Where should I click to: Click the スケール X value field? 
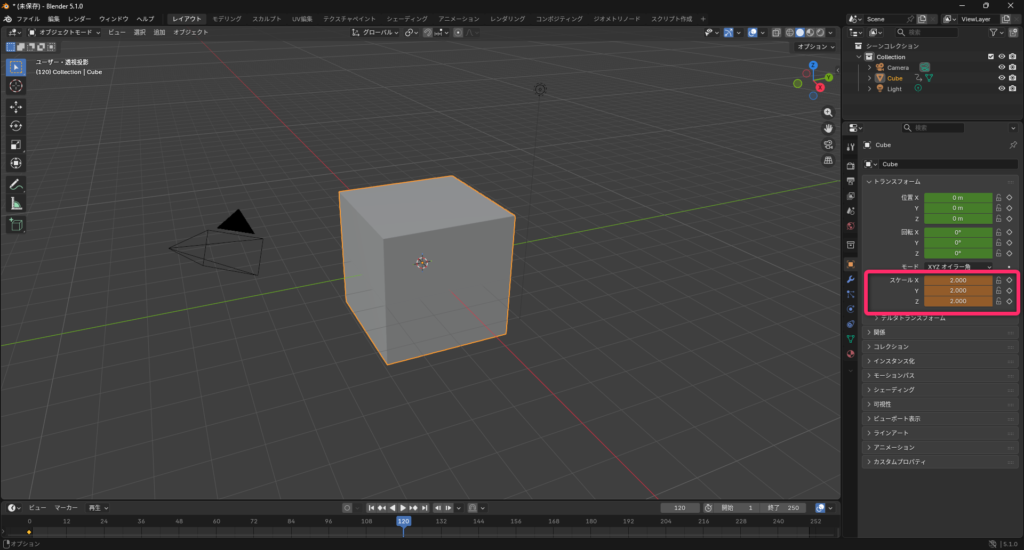click(x=957, y=281)
